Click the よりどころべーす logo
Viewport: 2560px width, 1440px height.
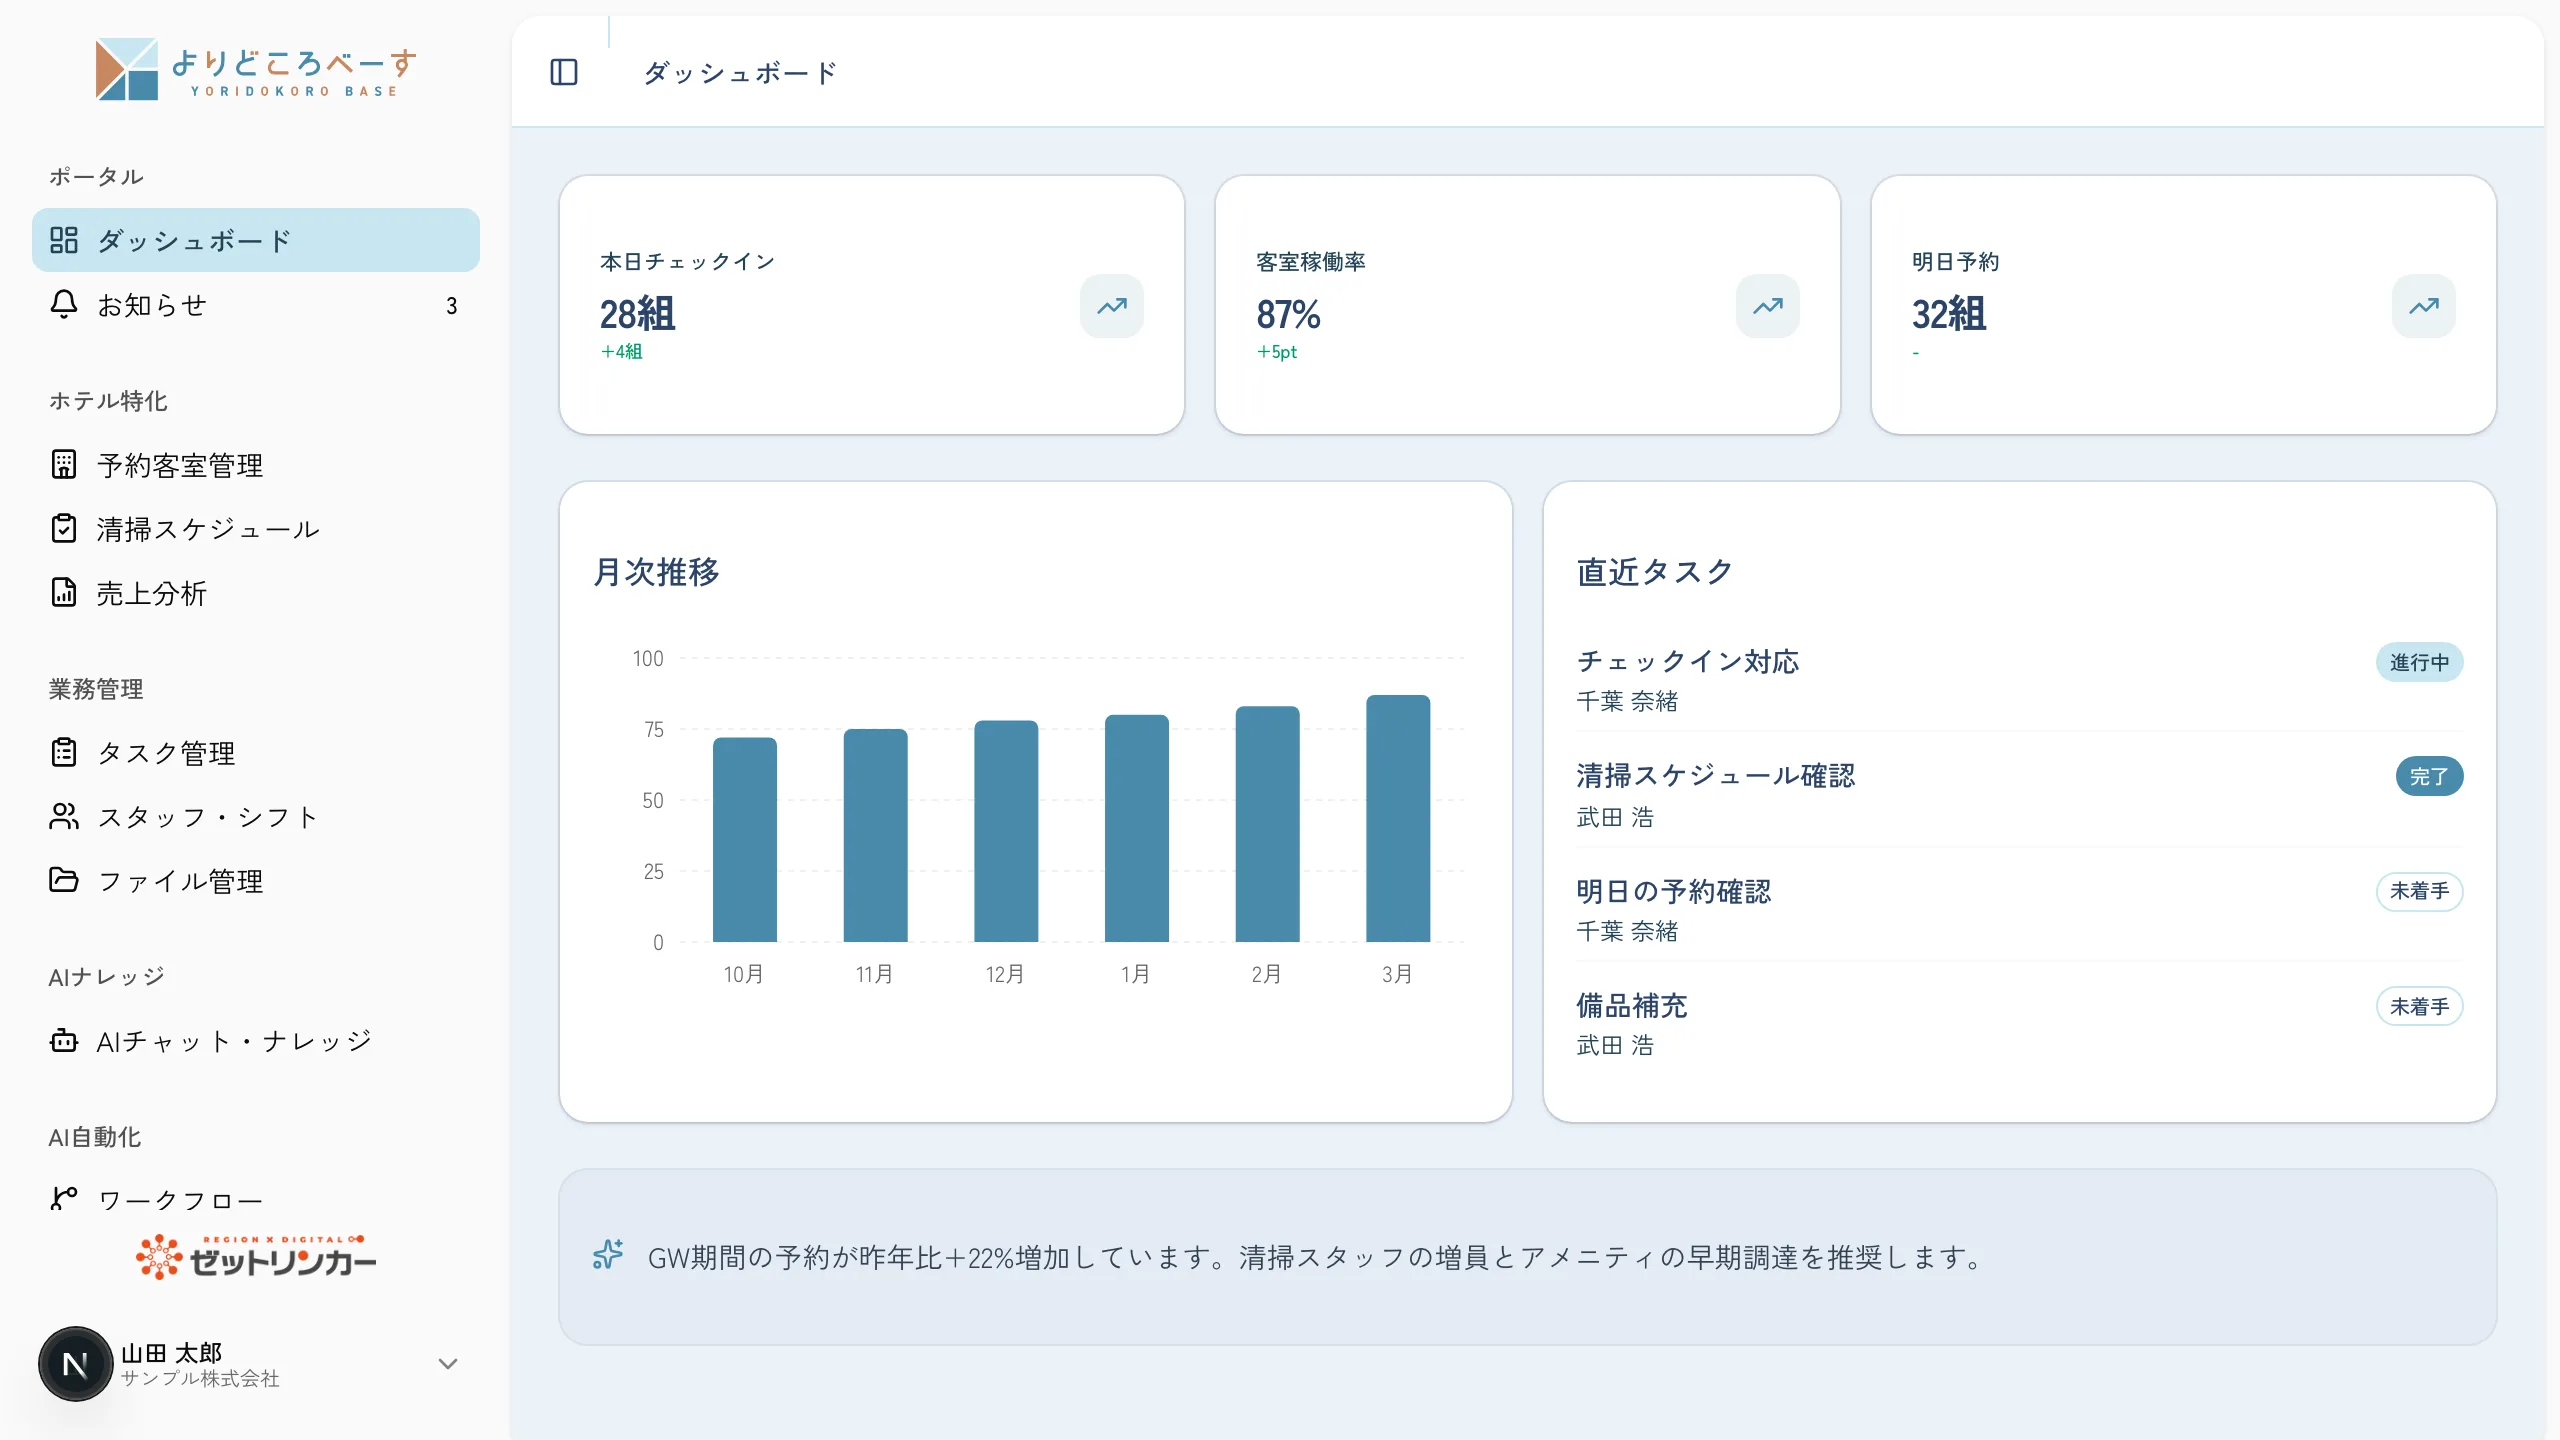tap(256, 69)
